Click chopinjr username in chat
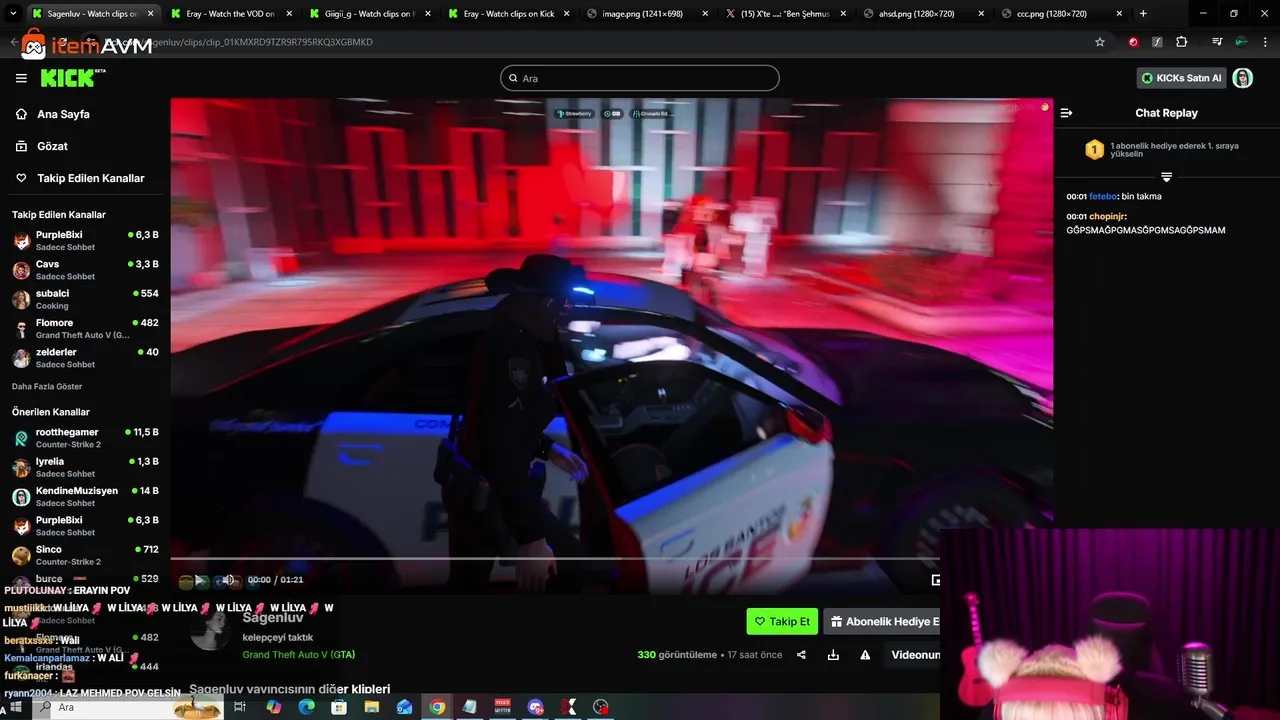Image resolution: width=1280 pixels, height=720 pixels. pyautogui.click(x=1108, y=216)
